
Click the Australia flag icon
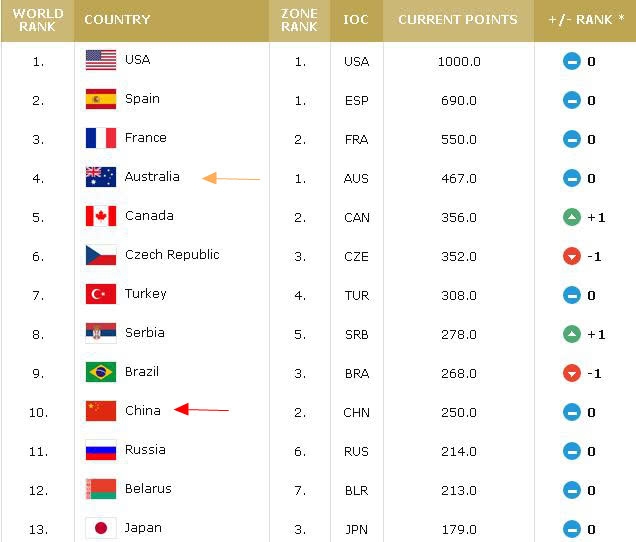[x=101, y=177]
